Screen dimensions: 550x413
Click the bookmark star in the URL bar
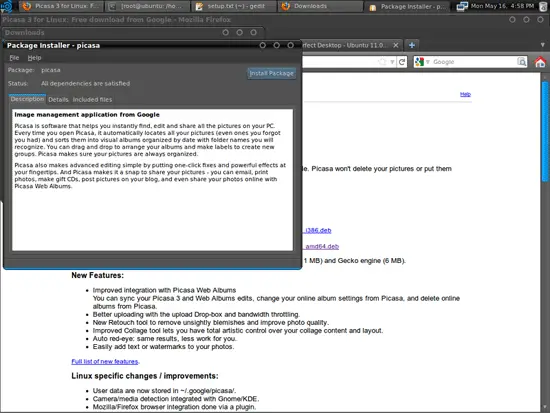coord(382,62)
